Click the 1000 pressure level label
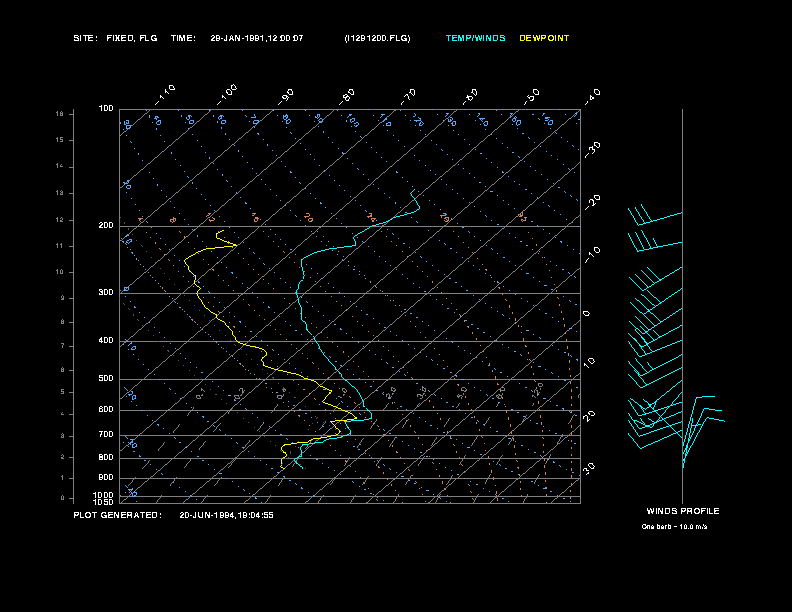This screenshot has width=792, height=612. 104,495
